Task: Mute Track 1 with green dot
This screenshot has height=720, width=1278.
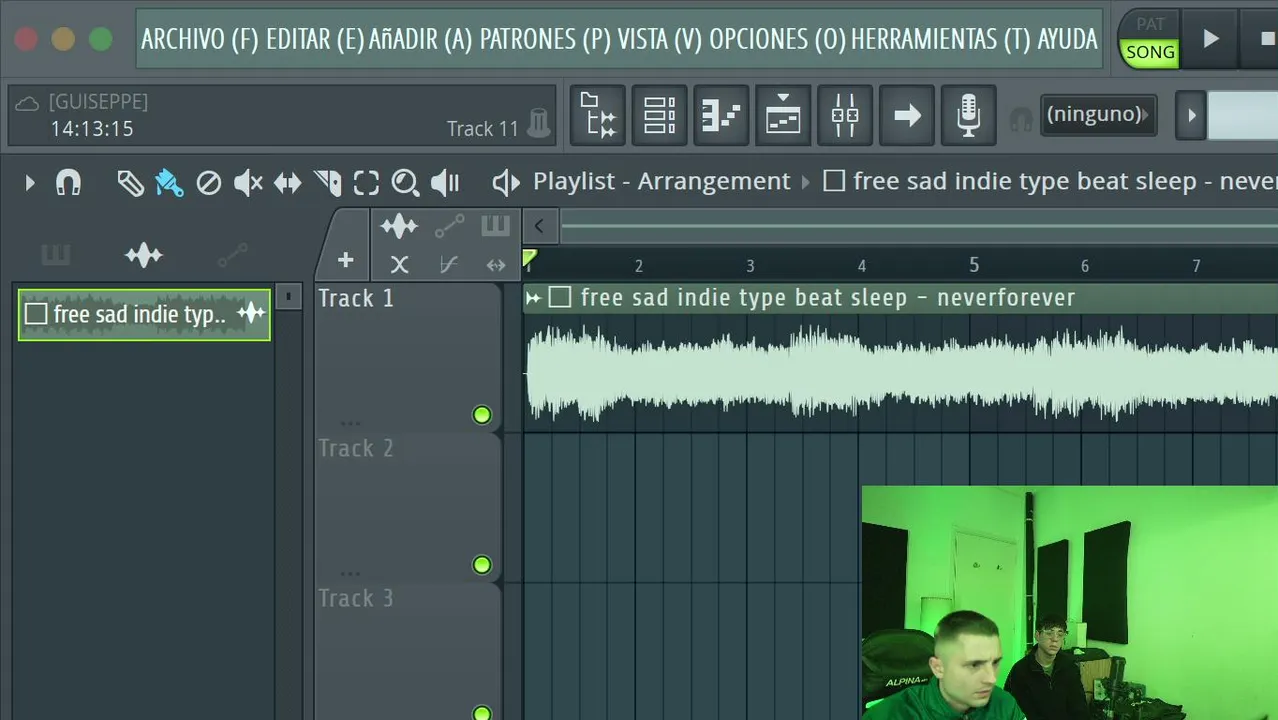Action: [x=482, y=415]
